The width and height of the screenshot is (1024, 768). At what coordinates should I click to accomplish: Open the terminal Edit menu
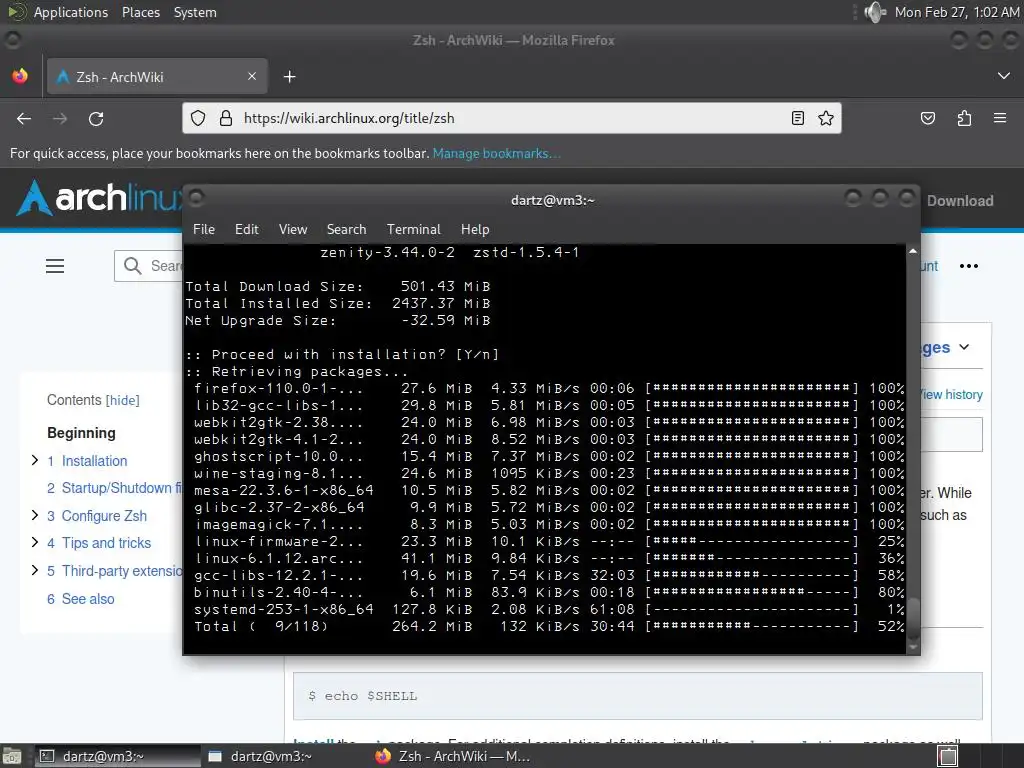(247, 229)
